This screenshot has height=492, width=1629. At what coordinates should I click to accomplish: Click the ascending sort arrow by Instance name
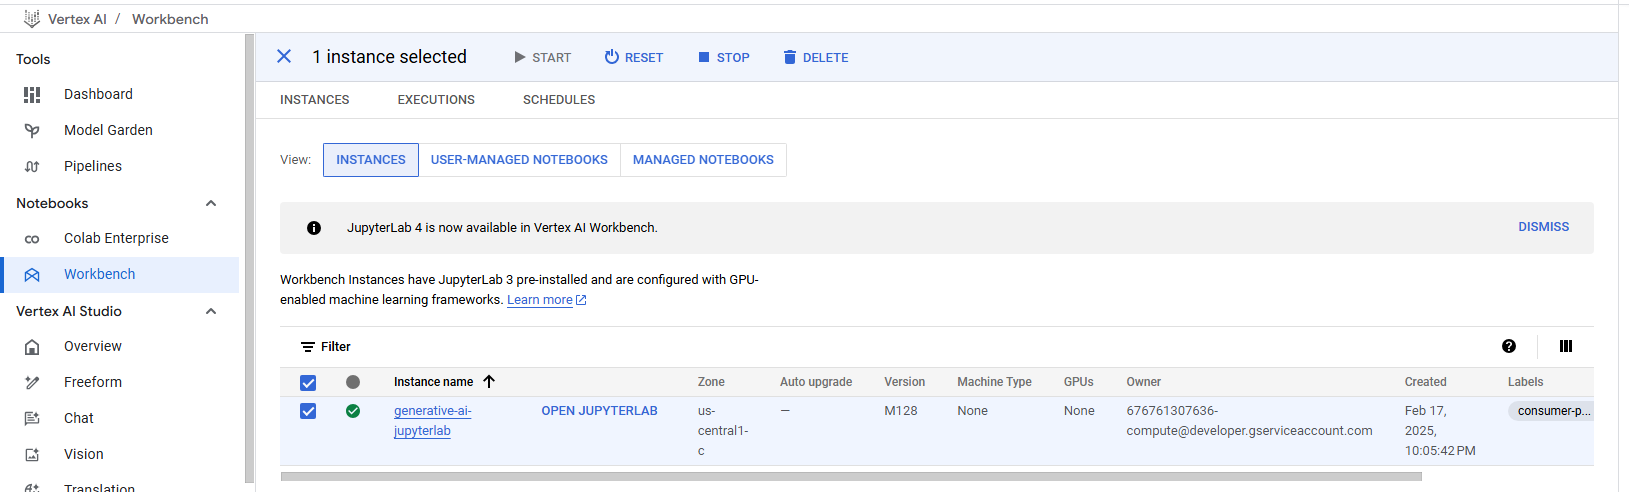click(x=489, y=382)
